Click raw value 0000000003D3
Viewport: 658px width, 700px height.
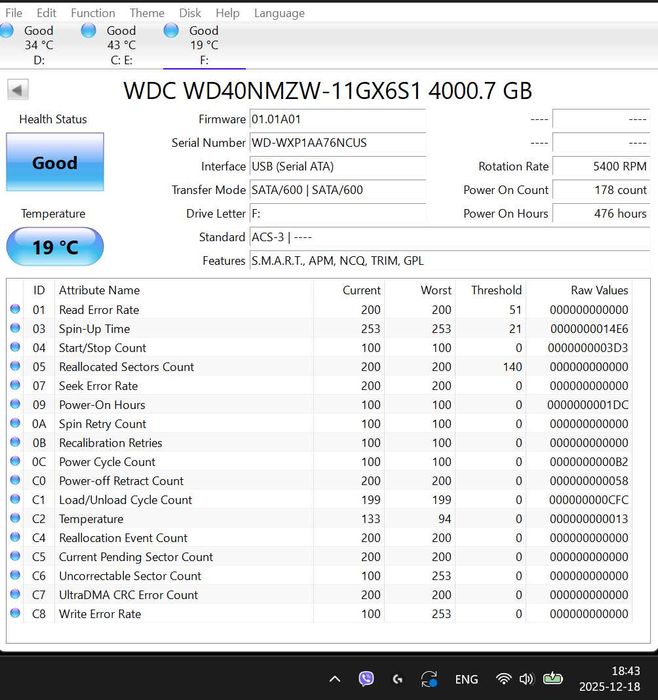tap(588, 348)
